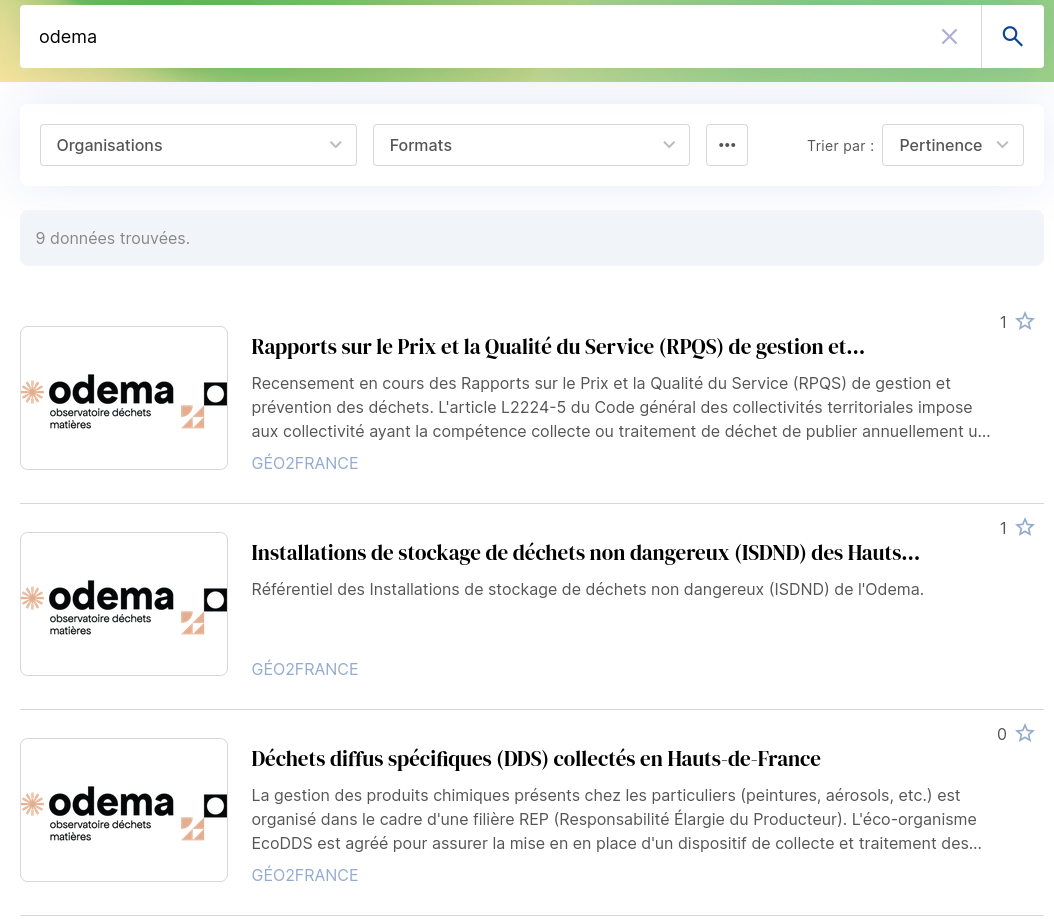Image resolution: width=1054 pixels, height=922 pixels.
Task: Star the Déchets diffus spécifiques dataset
Action: [x=1024, y=733]
